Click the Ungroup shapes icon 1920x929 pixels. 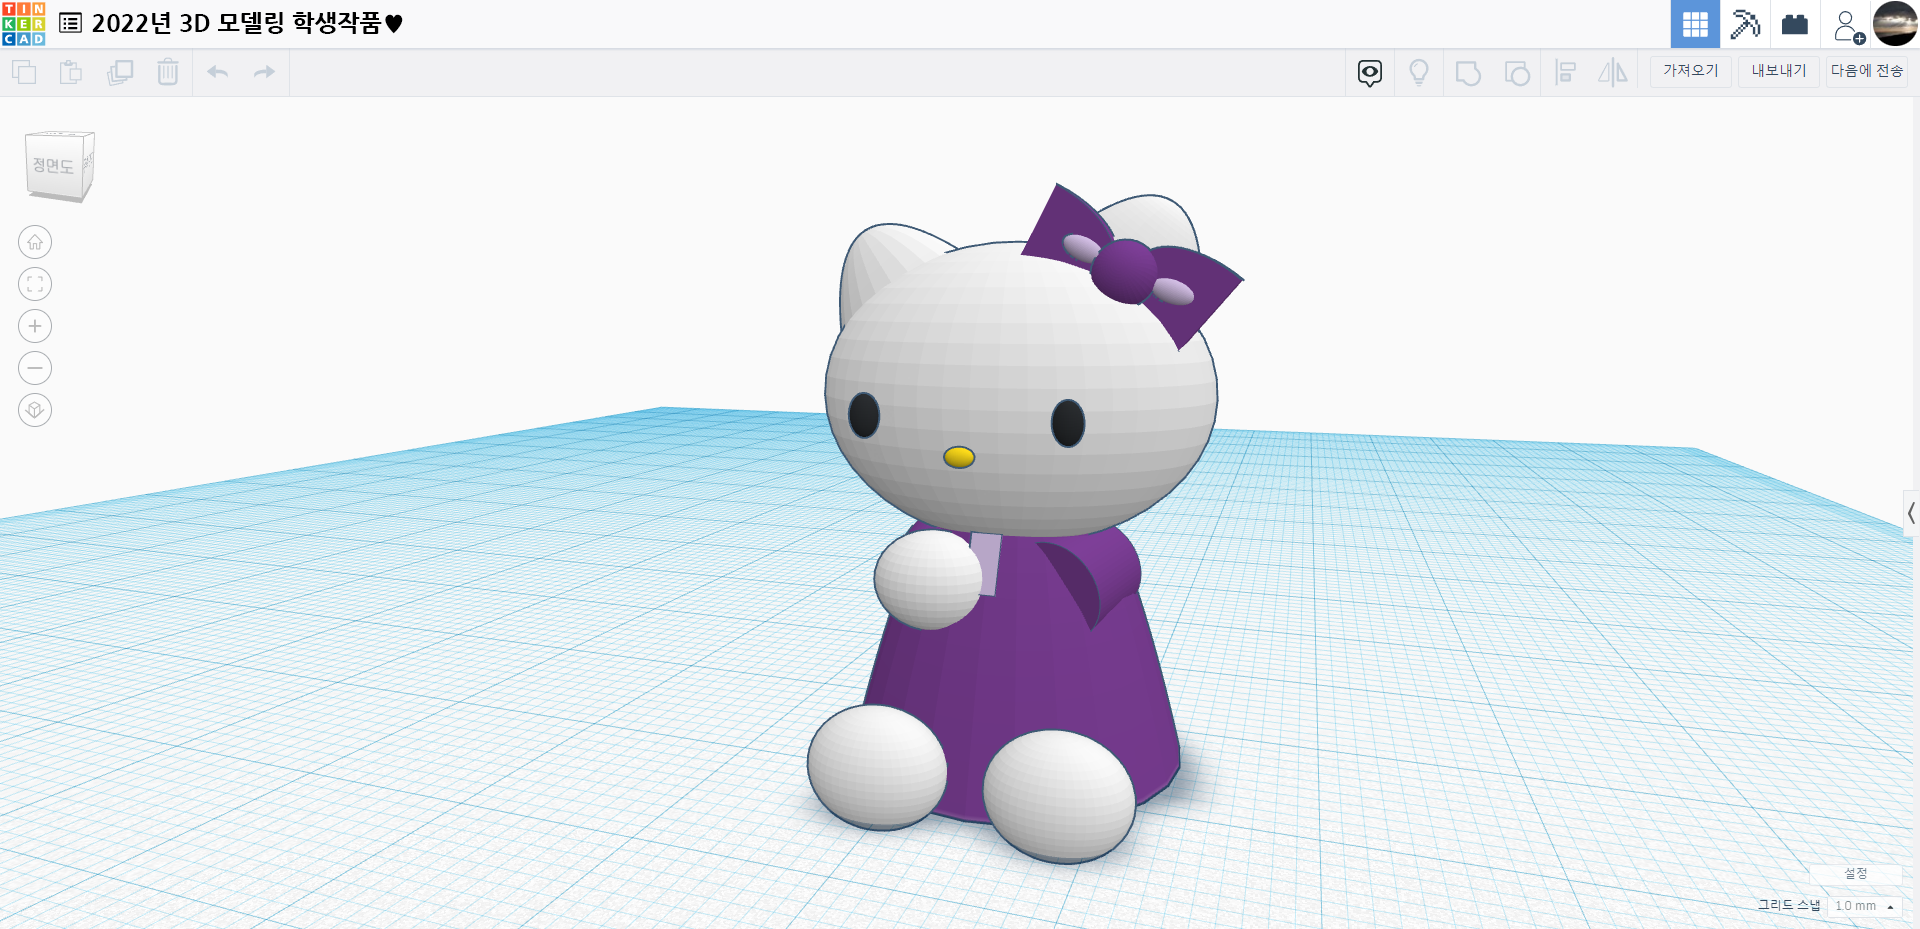point(1517,73)
